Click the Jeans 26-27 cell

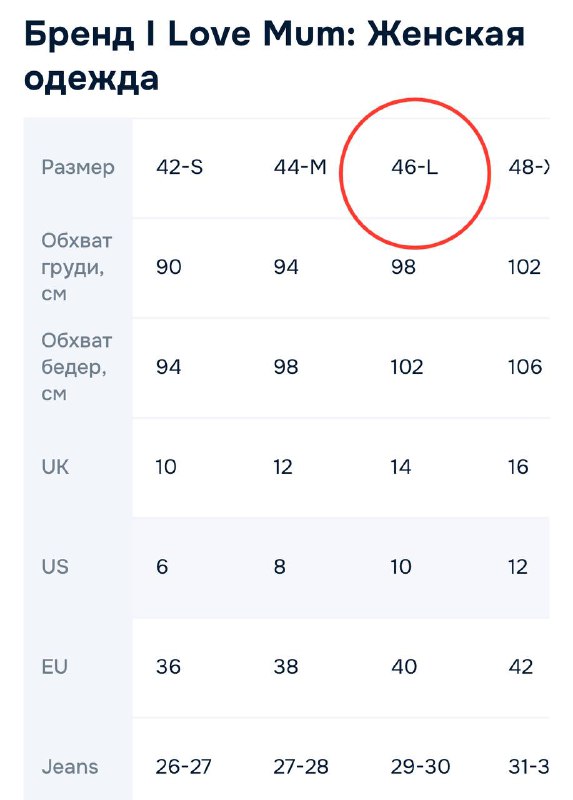coord(184,767)
